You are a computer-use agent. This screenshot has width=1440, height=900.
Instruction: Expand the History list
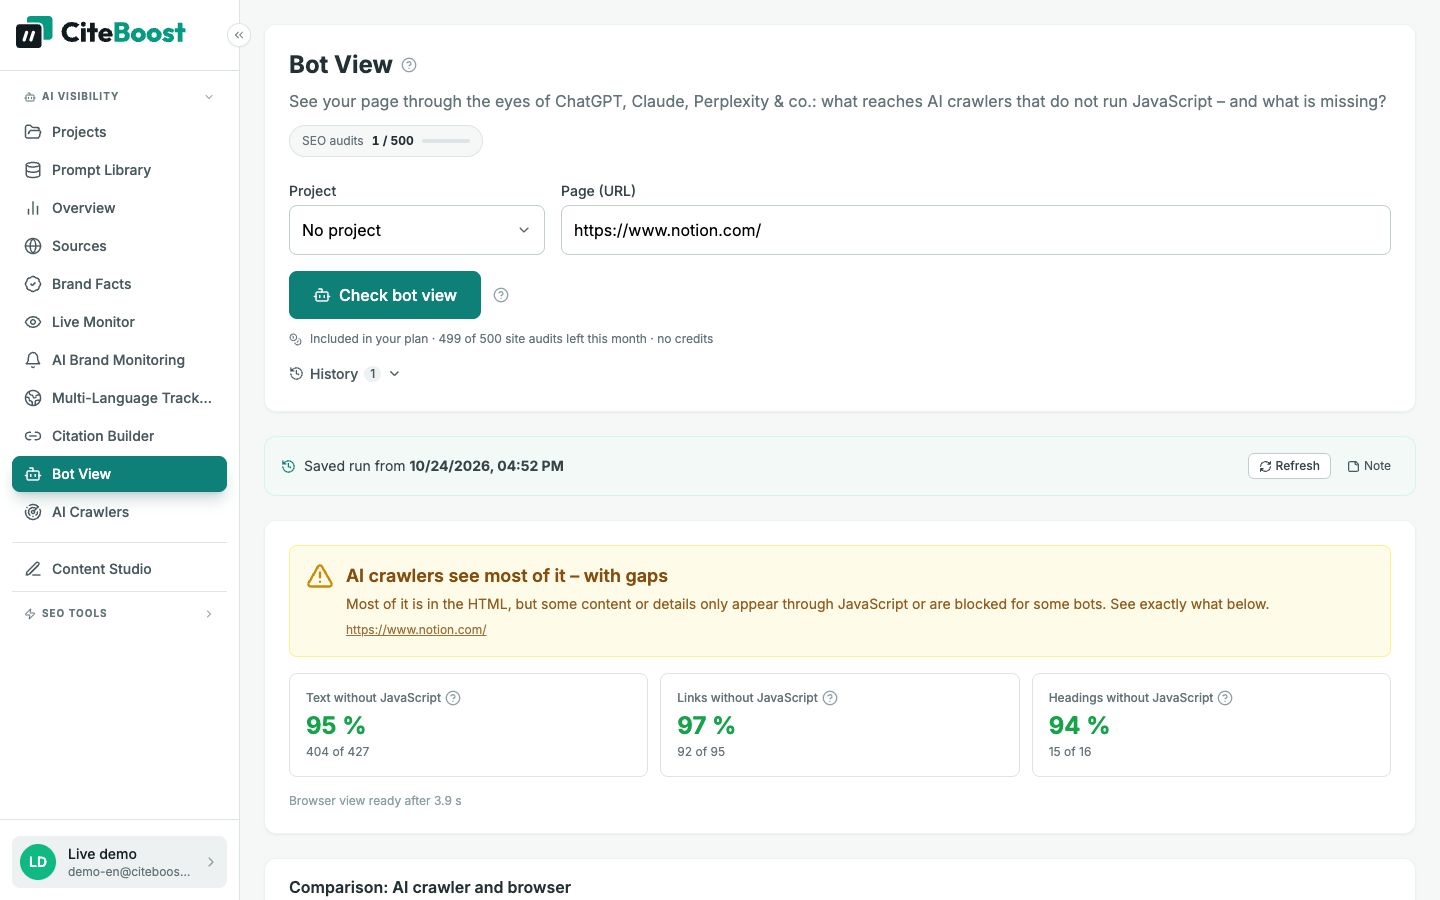pyautogui.click(x=345, y=374)
